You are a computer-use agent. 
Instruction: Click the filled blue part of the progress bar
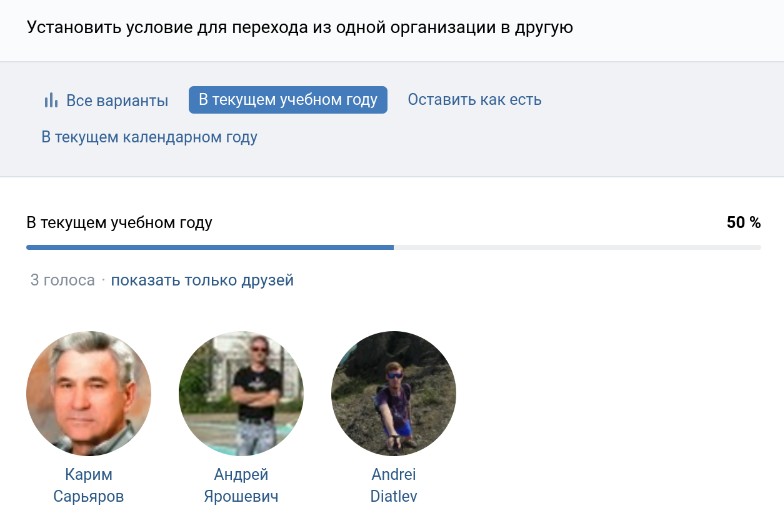(x=210, y=247)
